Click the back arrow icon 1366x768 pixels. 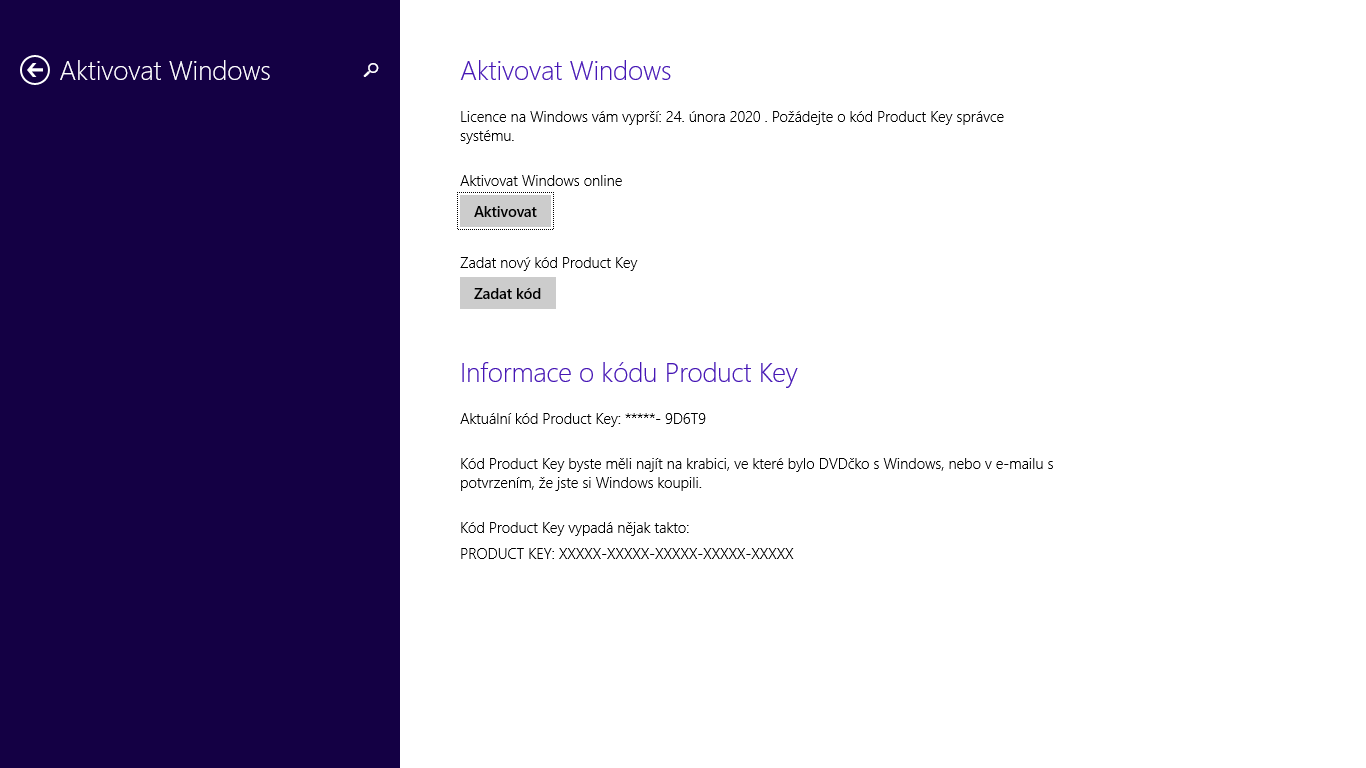pos(35,70)
